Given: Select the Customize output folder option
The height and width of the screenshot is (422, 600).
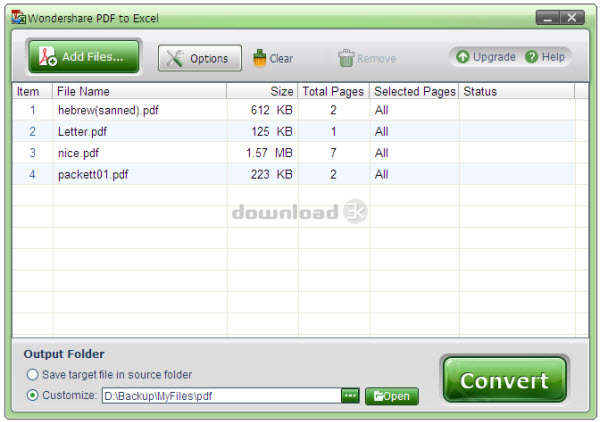Looking at the screenshot, I should pos(33,396).
